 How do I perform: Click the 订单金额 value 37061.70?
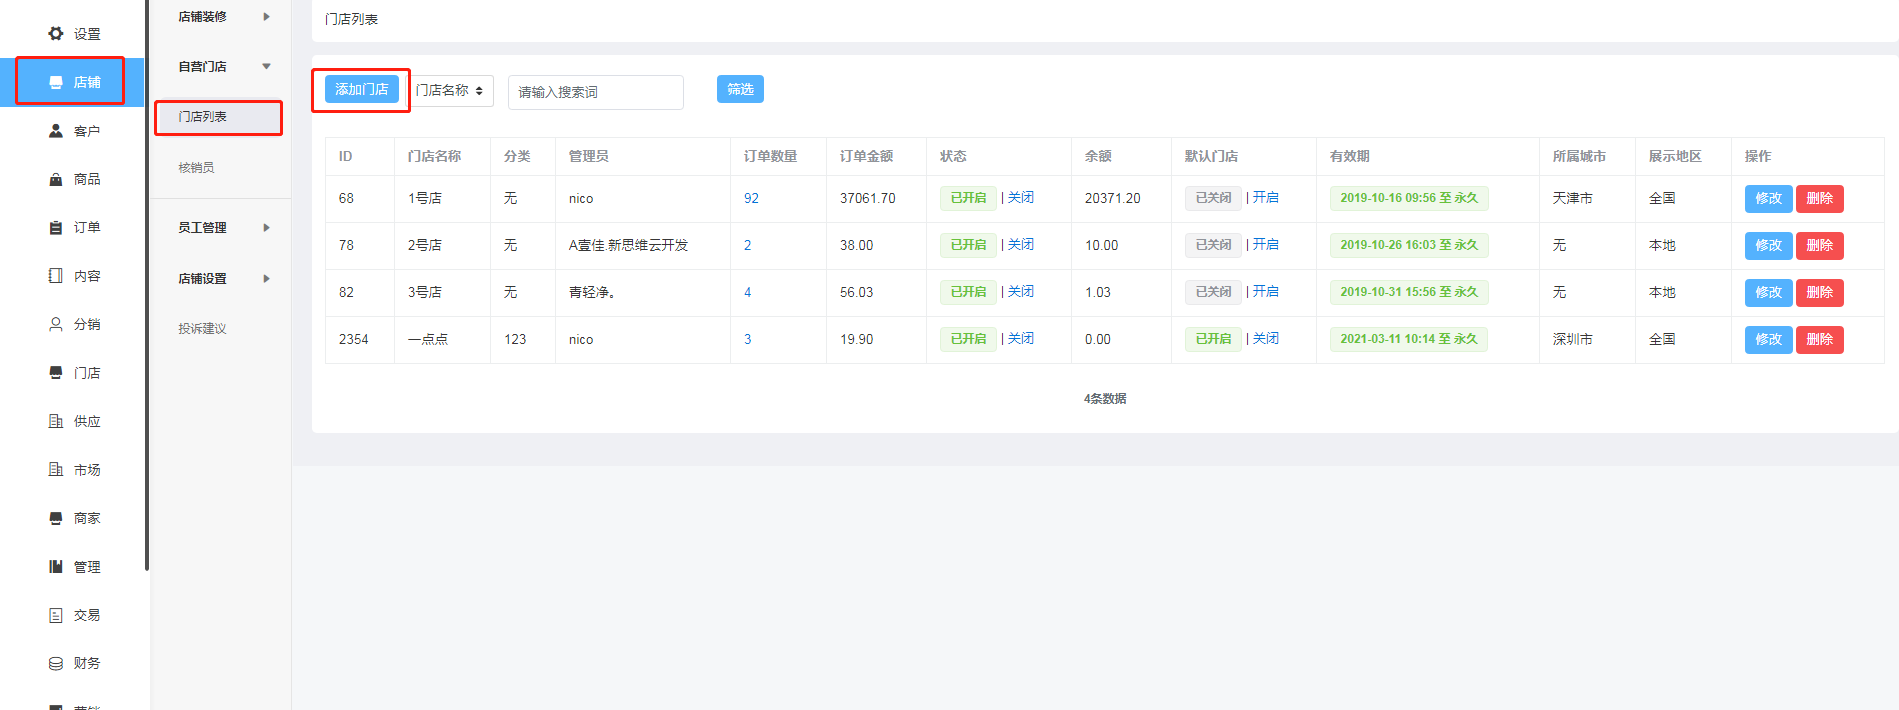868,198
